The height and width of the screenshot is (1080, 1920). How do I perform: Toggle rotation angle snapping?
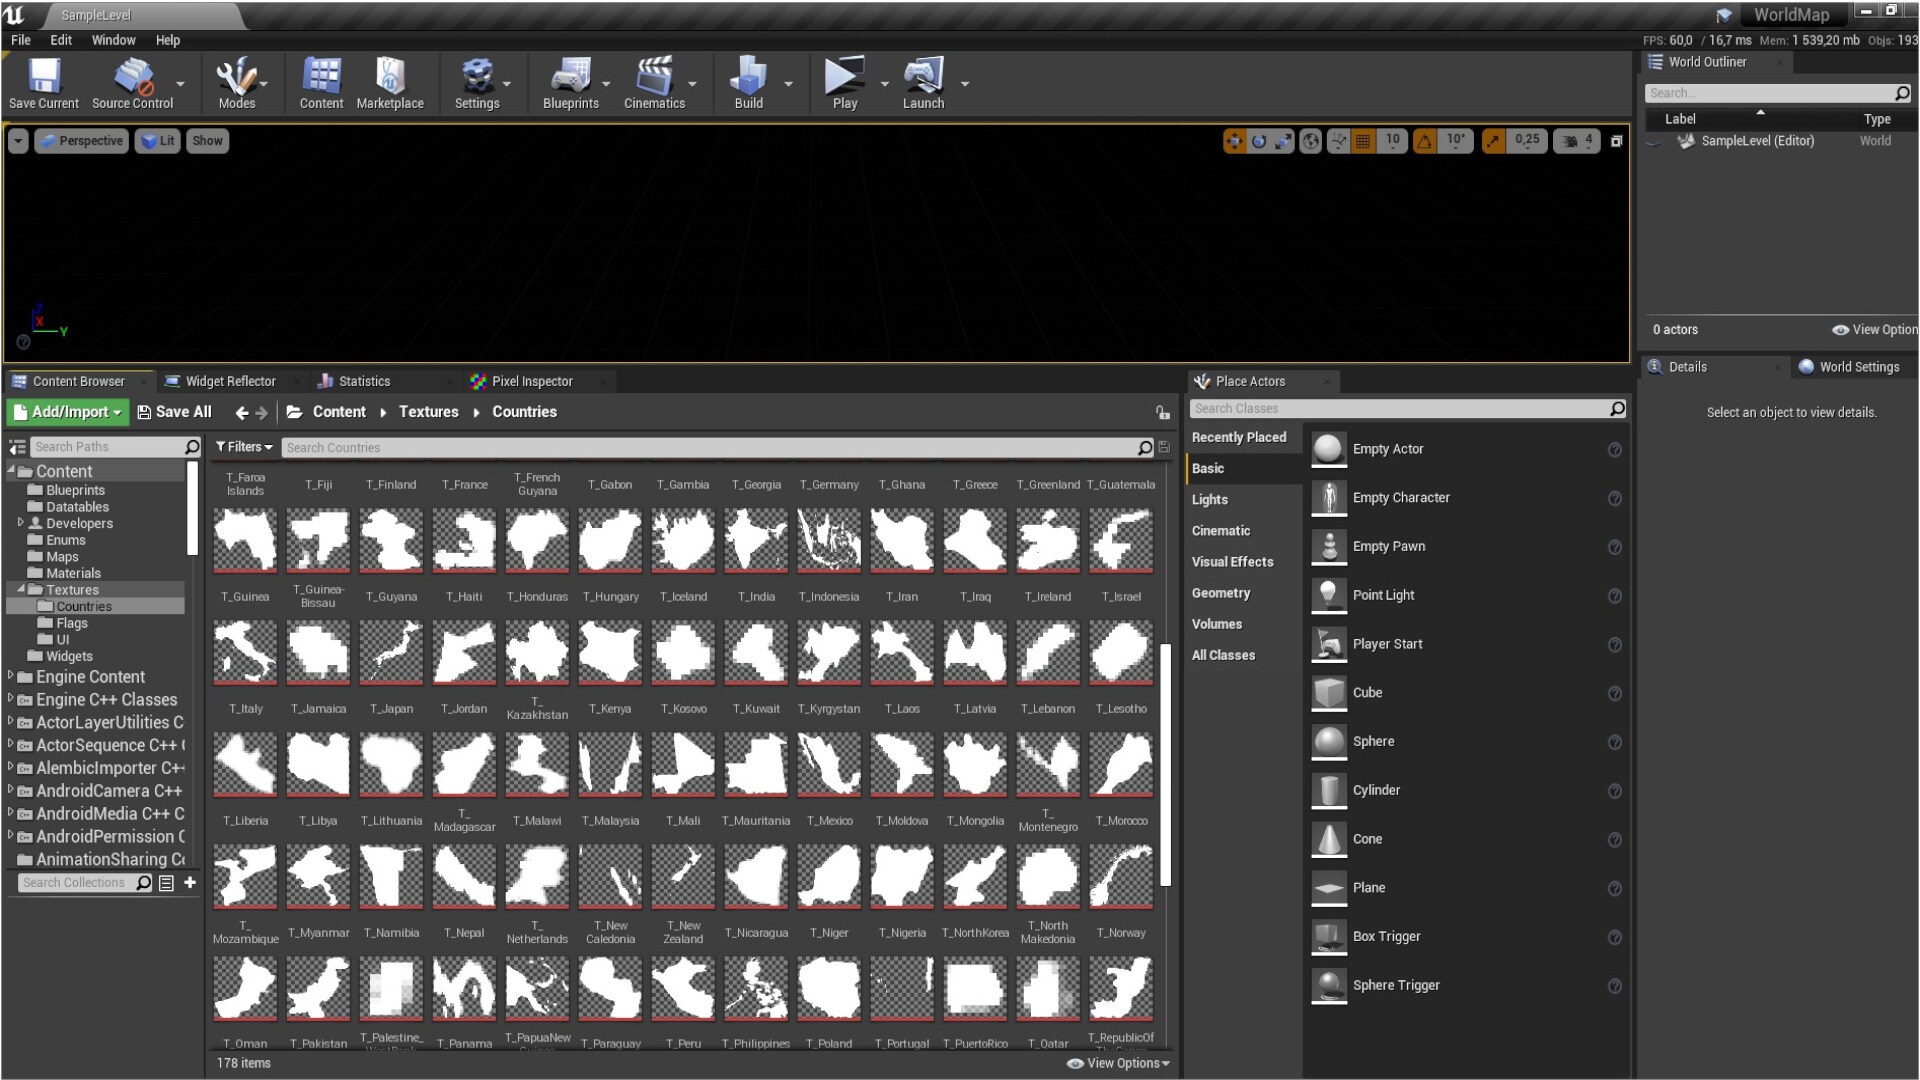[1424, 141]
